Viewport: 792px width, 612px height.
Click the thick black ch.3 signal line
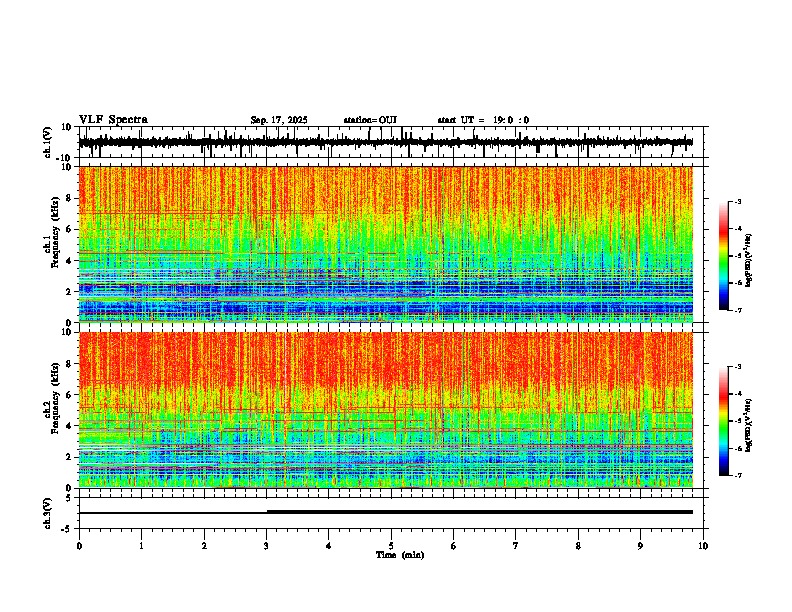(x=480, y=512)
